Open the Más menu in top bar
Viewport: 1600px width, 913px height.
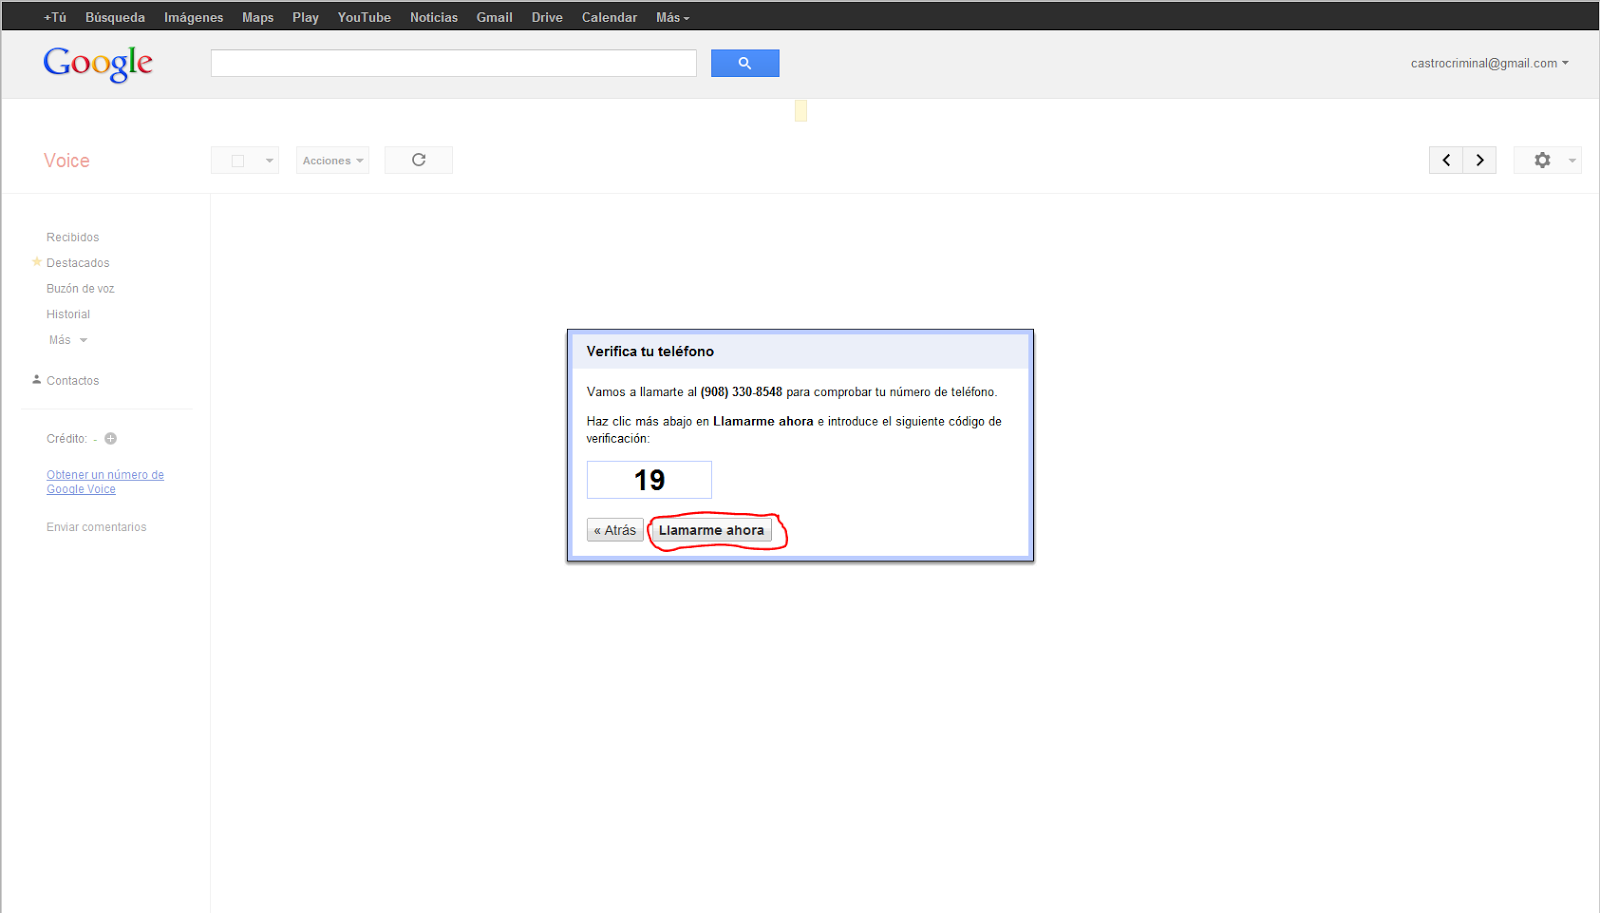(672, 17)
